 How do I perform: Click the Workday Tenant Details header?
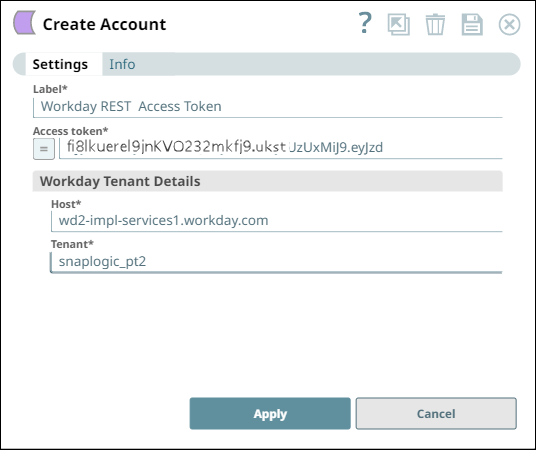[x=268, y=181]
